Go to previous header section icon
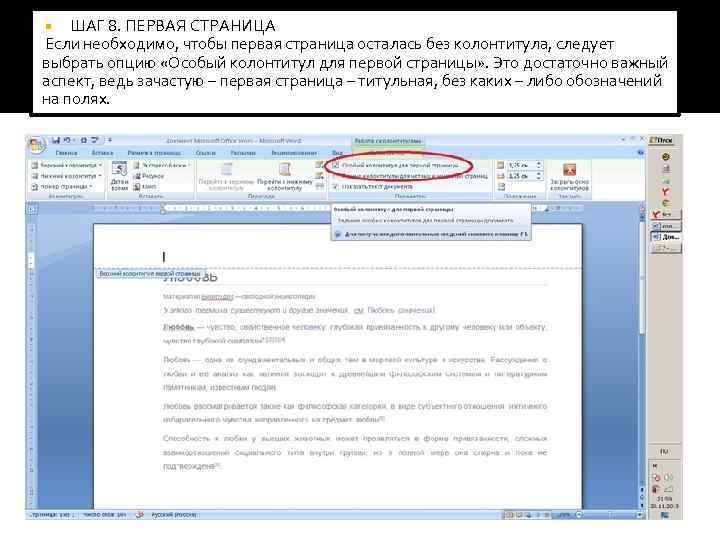Screen dimensions: 720x540 coord(320,165)
